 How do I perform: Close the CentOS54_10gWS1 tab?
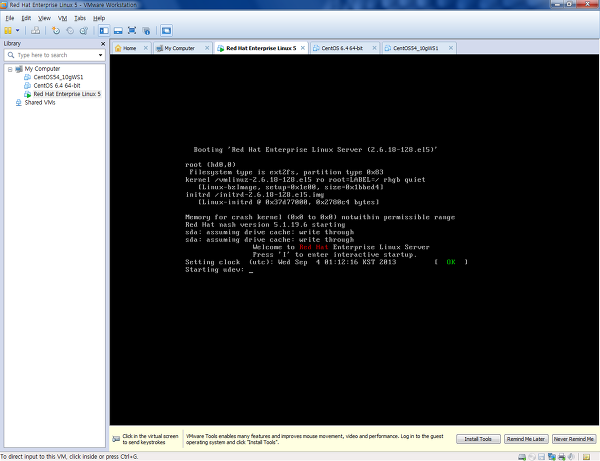coord(451,48)
